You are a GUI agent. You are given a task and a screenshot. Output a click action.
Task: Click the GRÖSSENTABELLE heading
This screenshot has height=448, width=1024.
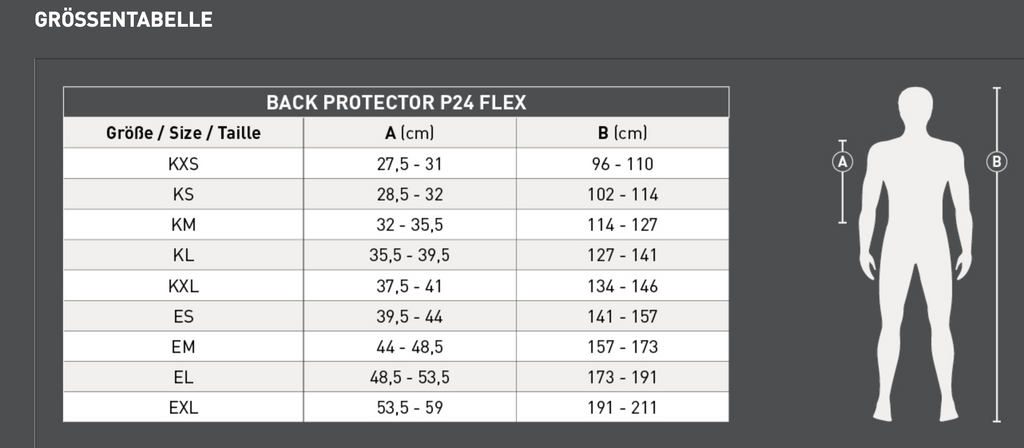tap(123, 20)
